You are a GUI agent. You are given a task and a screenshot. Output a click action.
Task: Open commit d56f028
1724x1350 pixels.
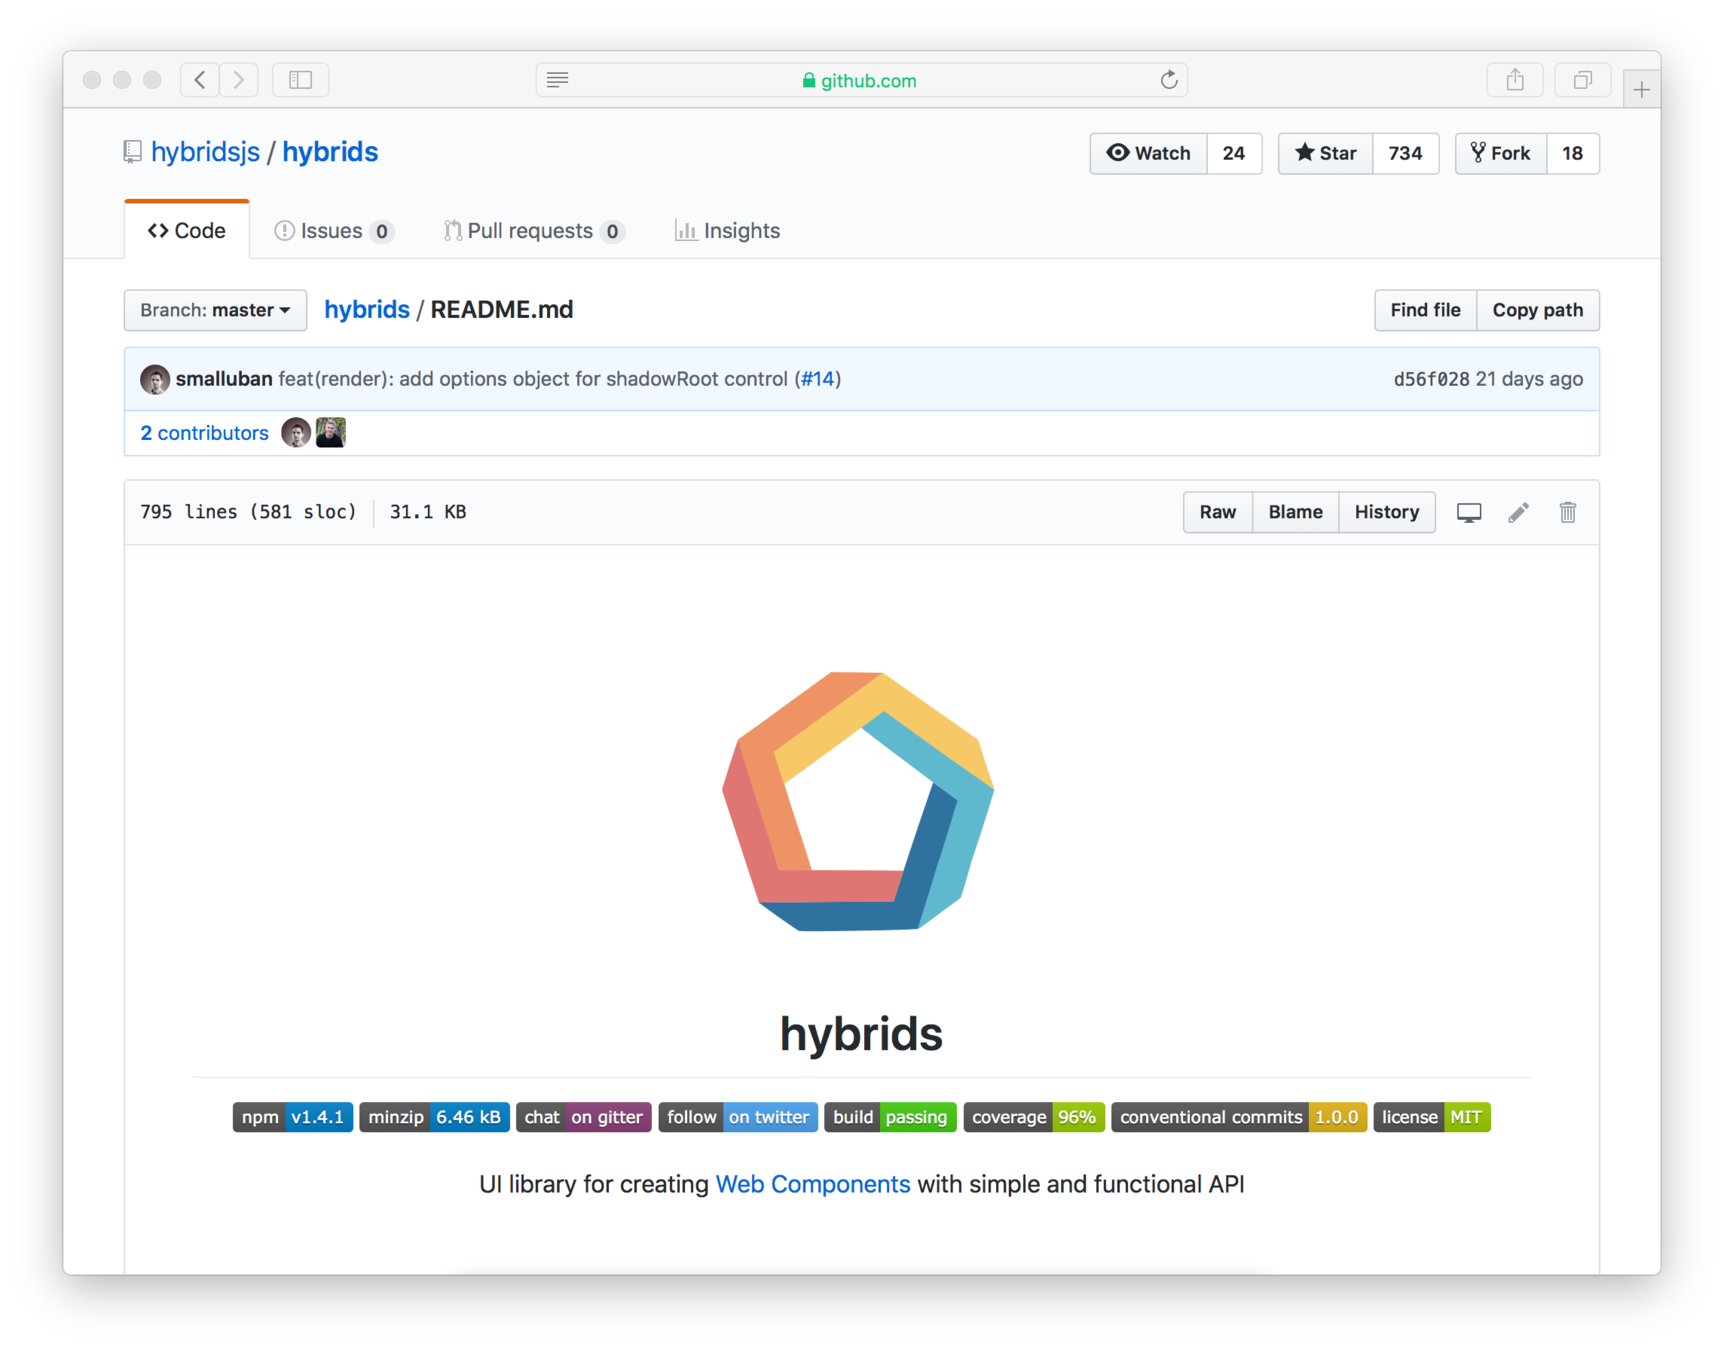1431,379
